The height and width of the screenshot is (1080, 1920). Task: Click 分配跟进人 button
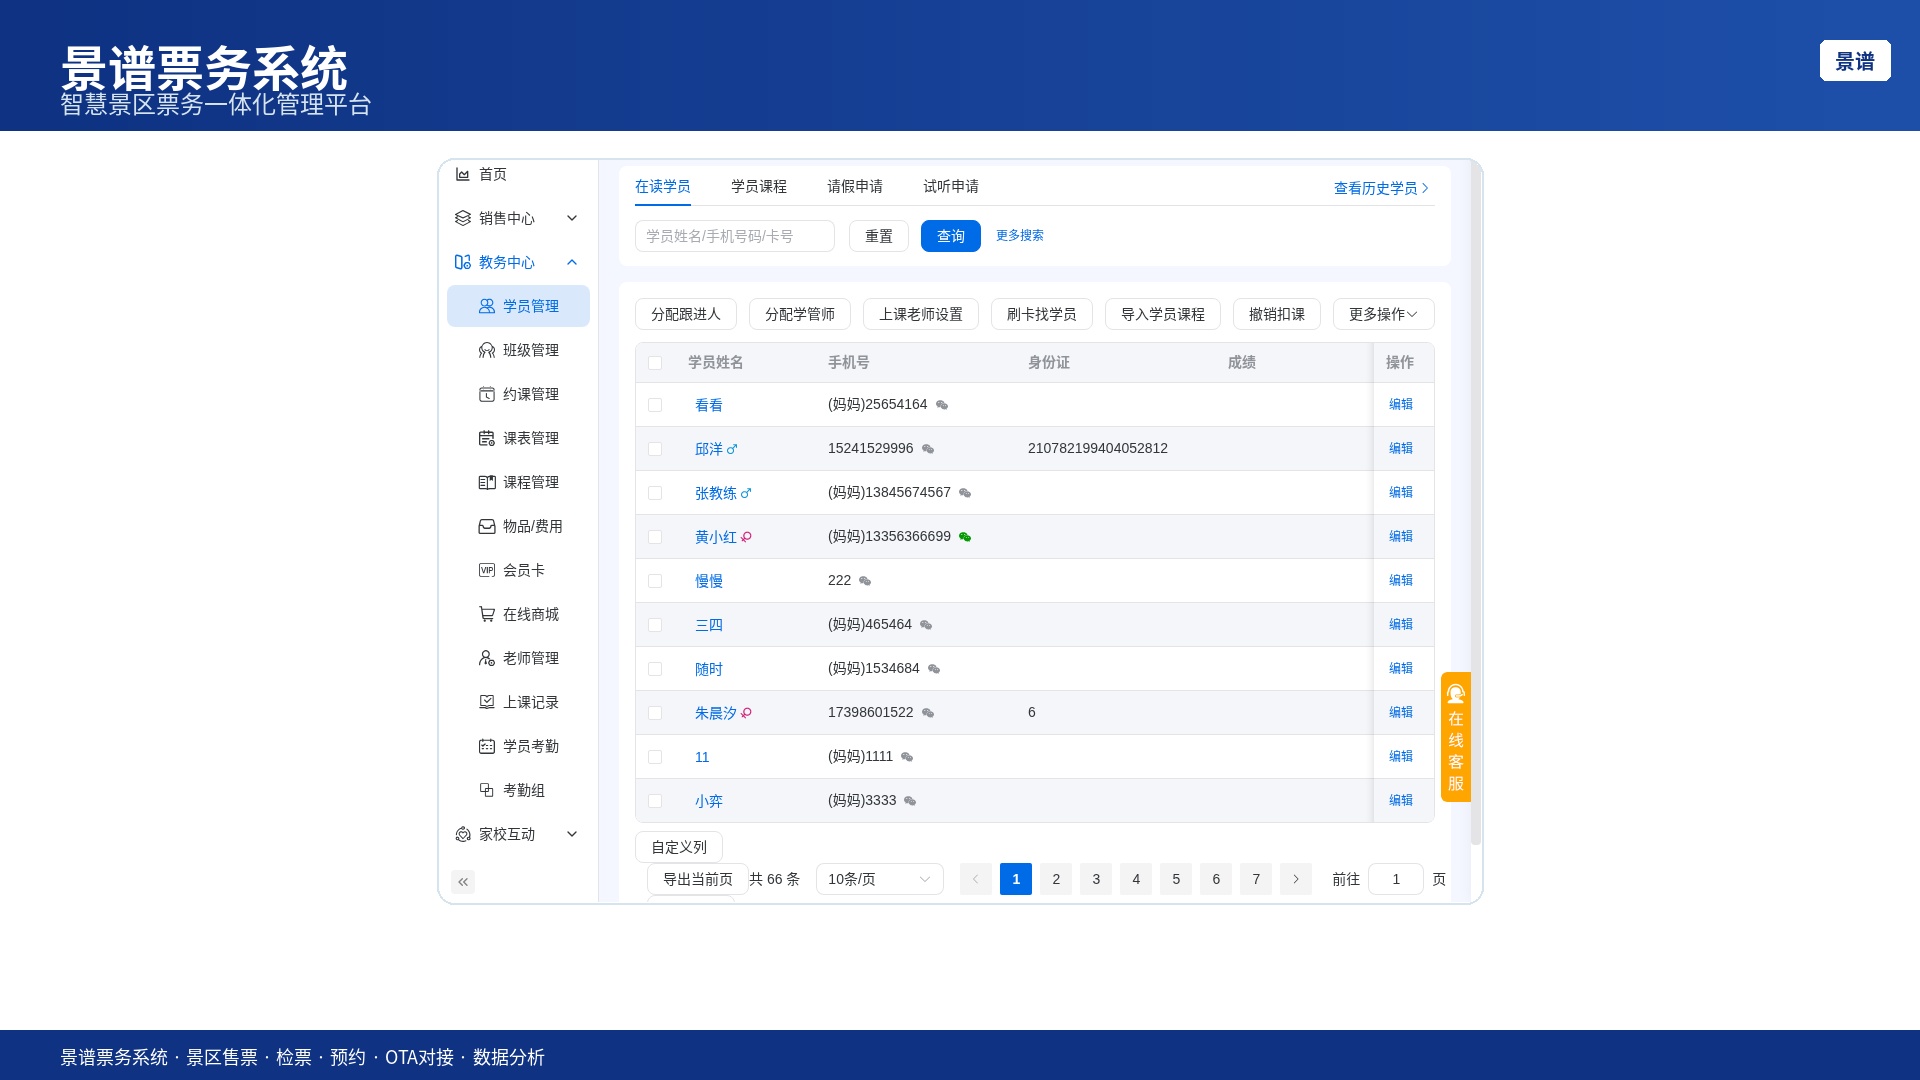point(685,314)
